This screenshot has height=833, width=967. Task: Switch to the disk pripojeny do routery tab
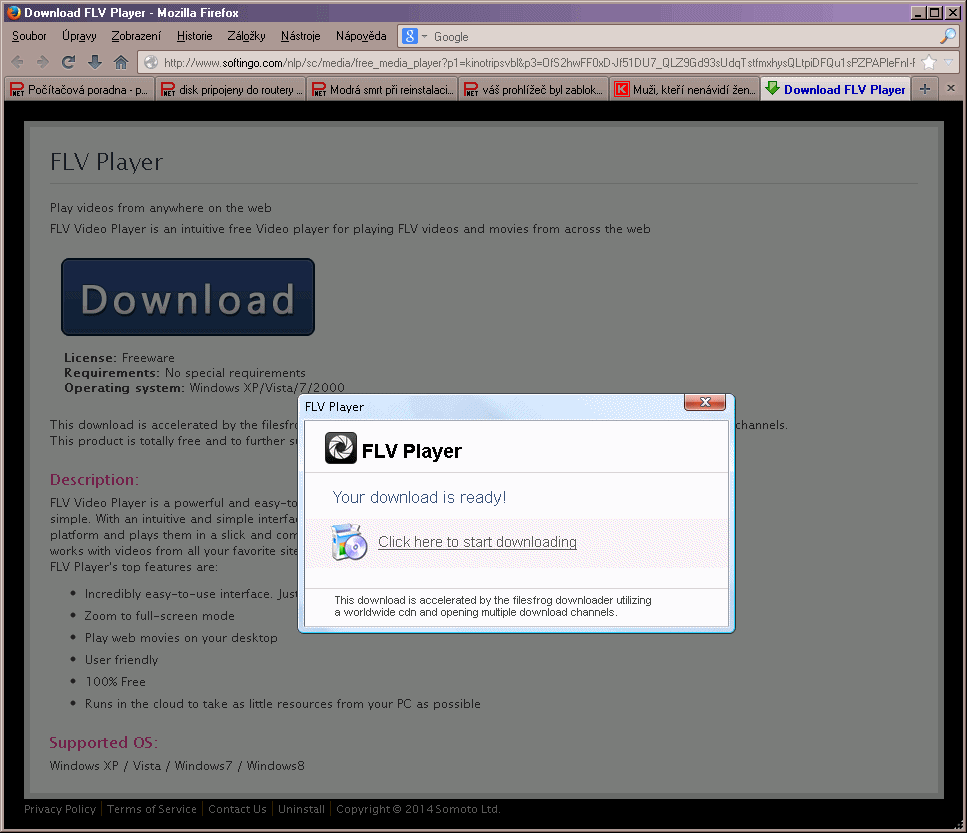click(x=231, y=89)
